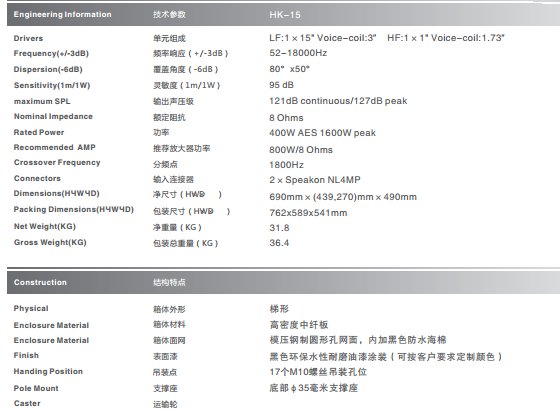Click the Crossover Frequency 1800Hz value
560x409 pixels.
286,165
